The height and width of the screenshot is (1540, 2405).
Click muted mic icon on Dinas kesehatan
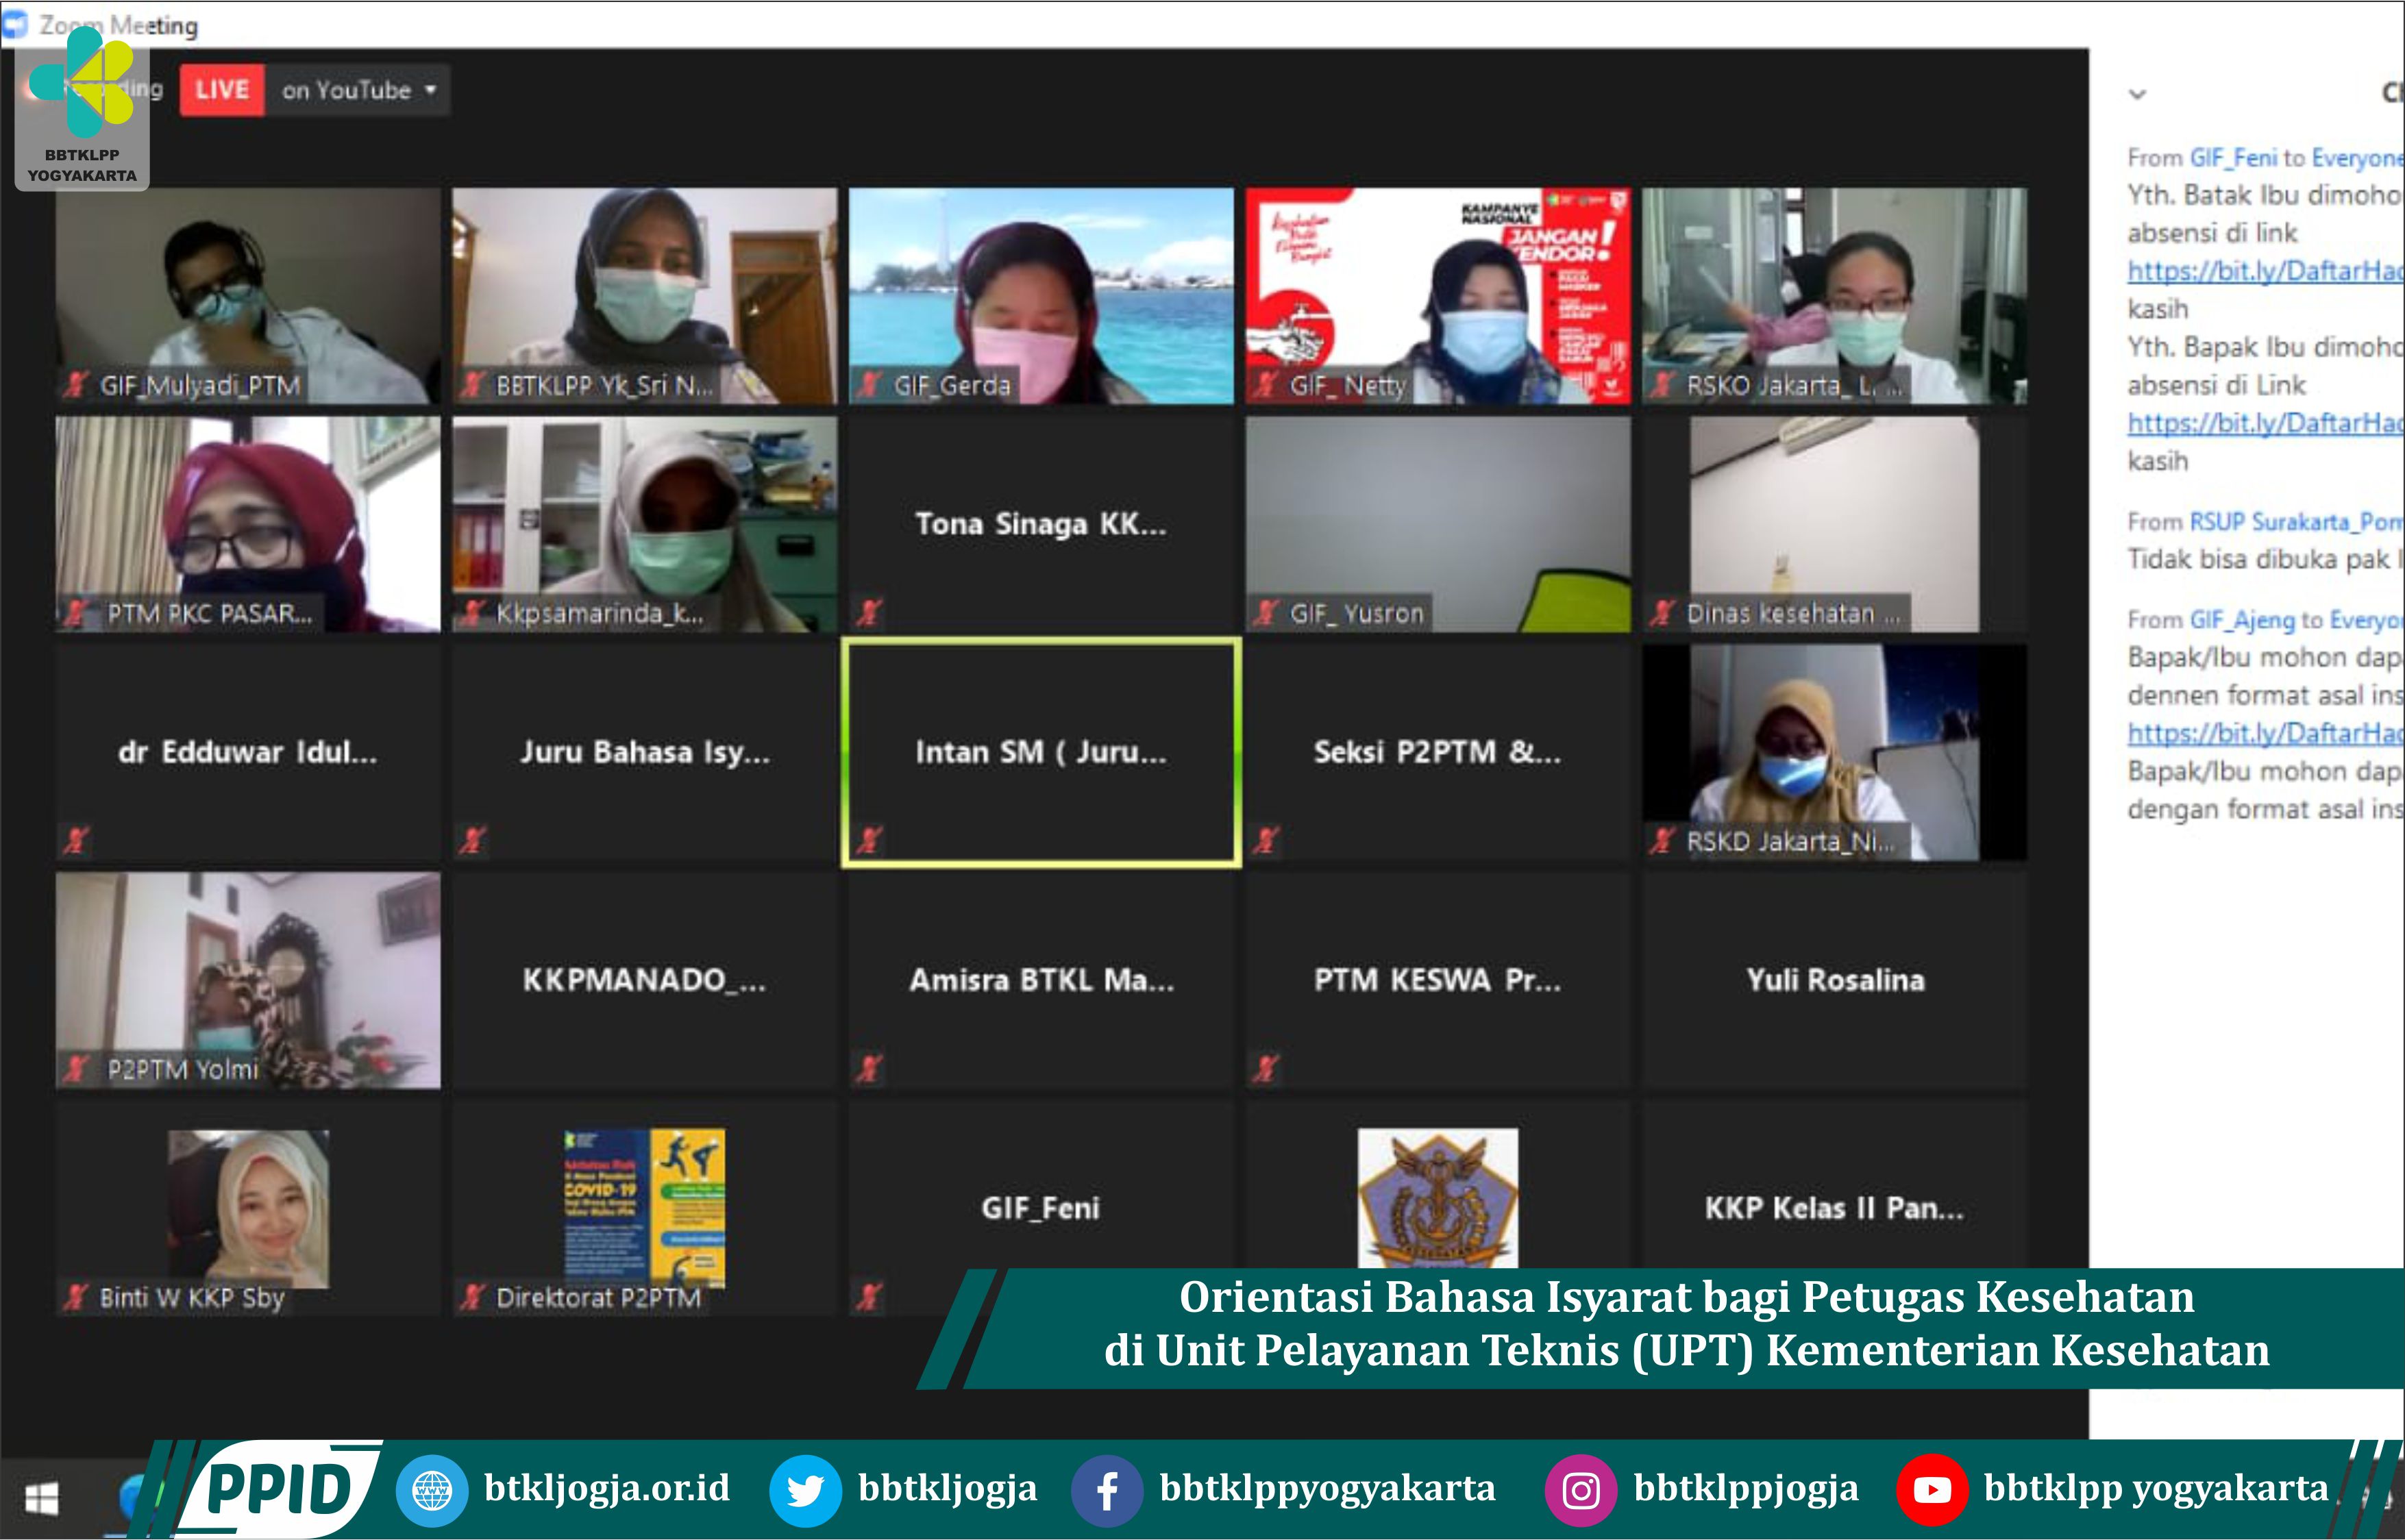[1663, 613]
